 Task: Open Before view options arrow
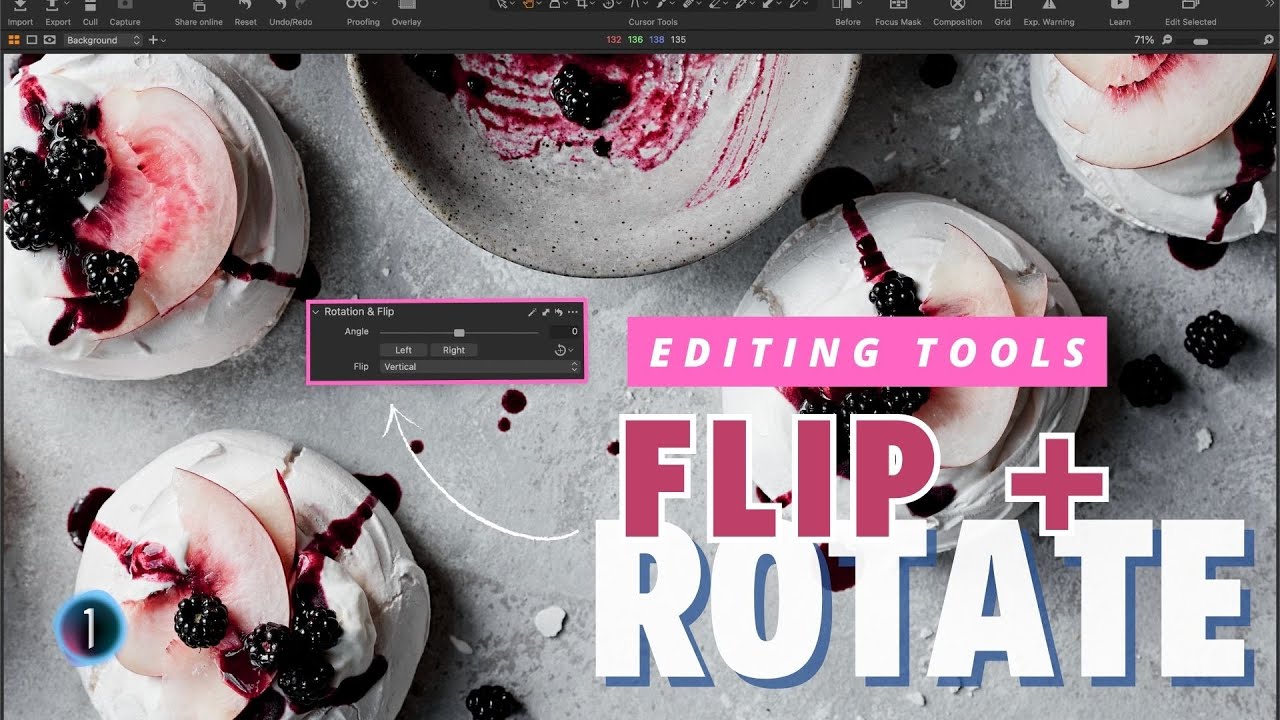(x=859, y=4)
